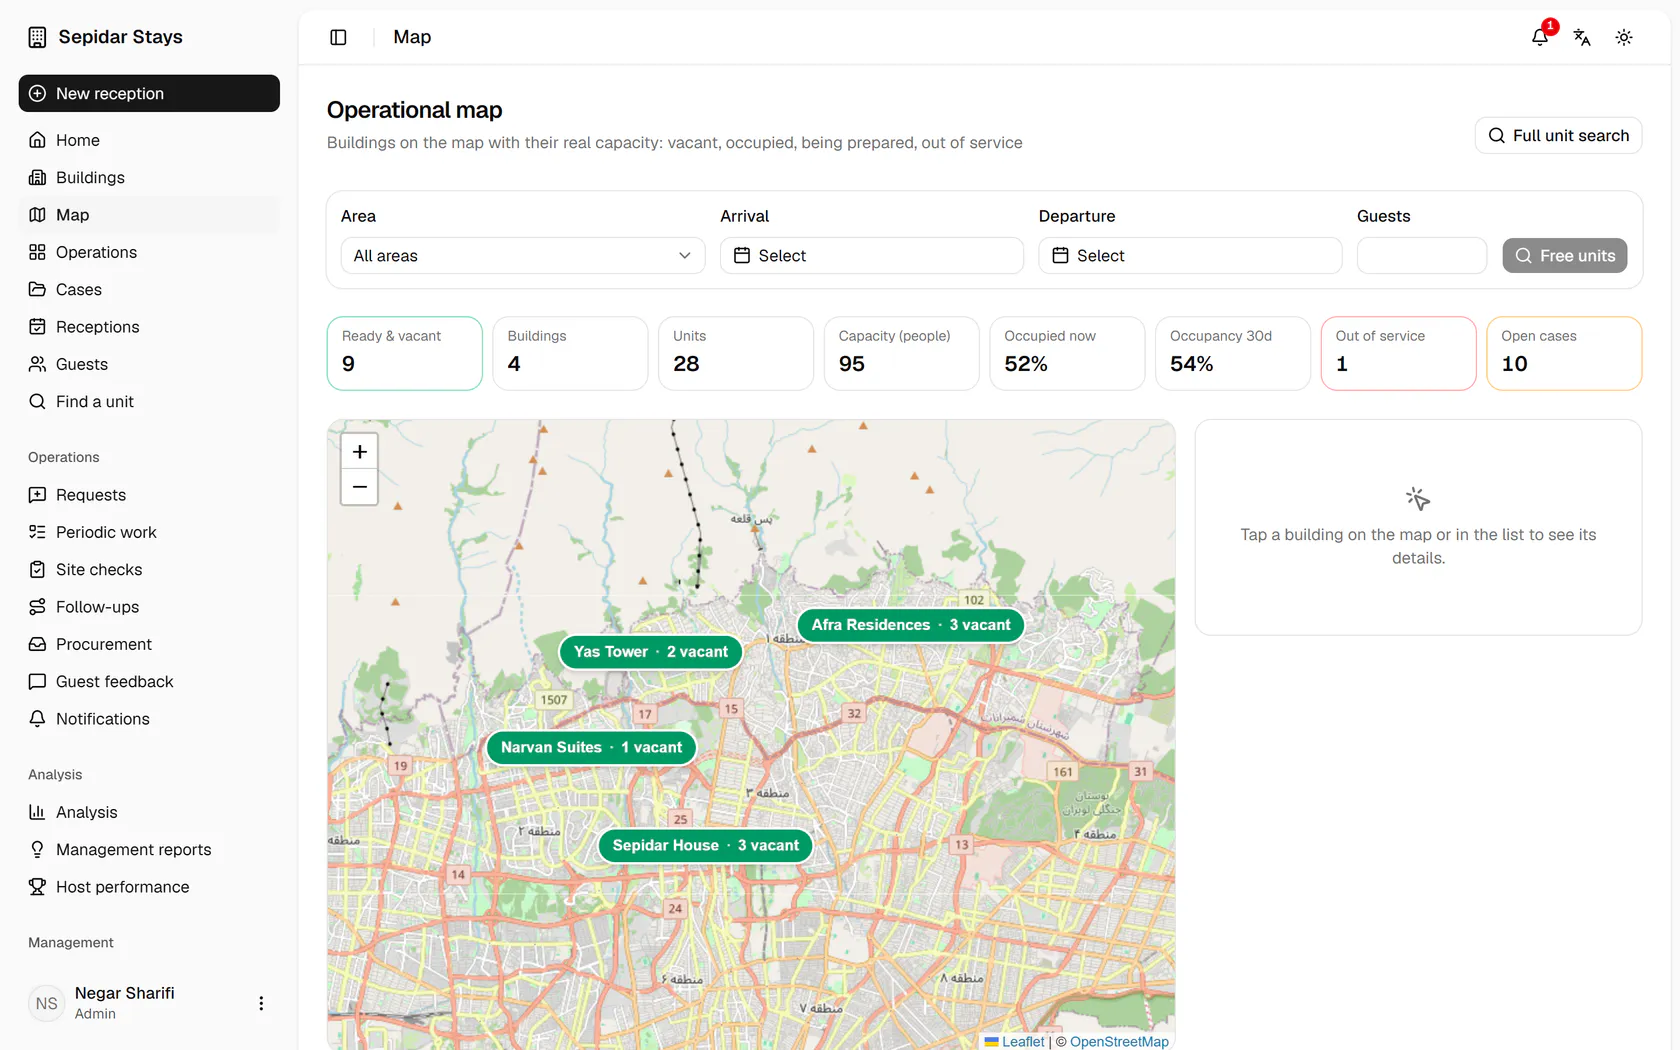Screen dimensions: 1680x1050
Task: Expand the All areas dropdown
Action: click(523, 256)
